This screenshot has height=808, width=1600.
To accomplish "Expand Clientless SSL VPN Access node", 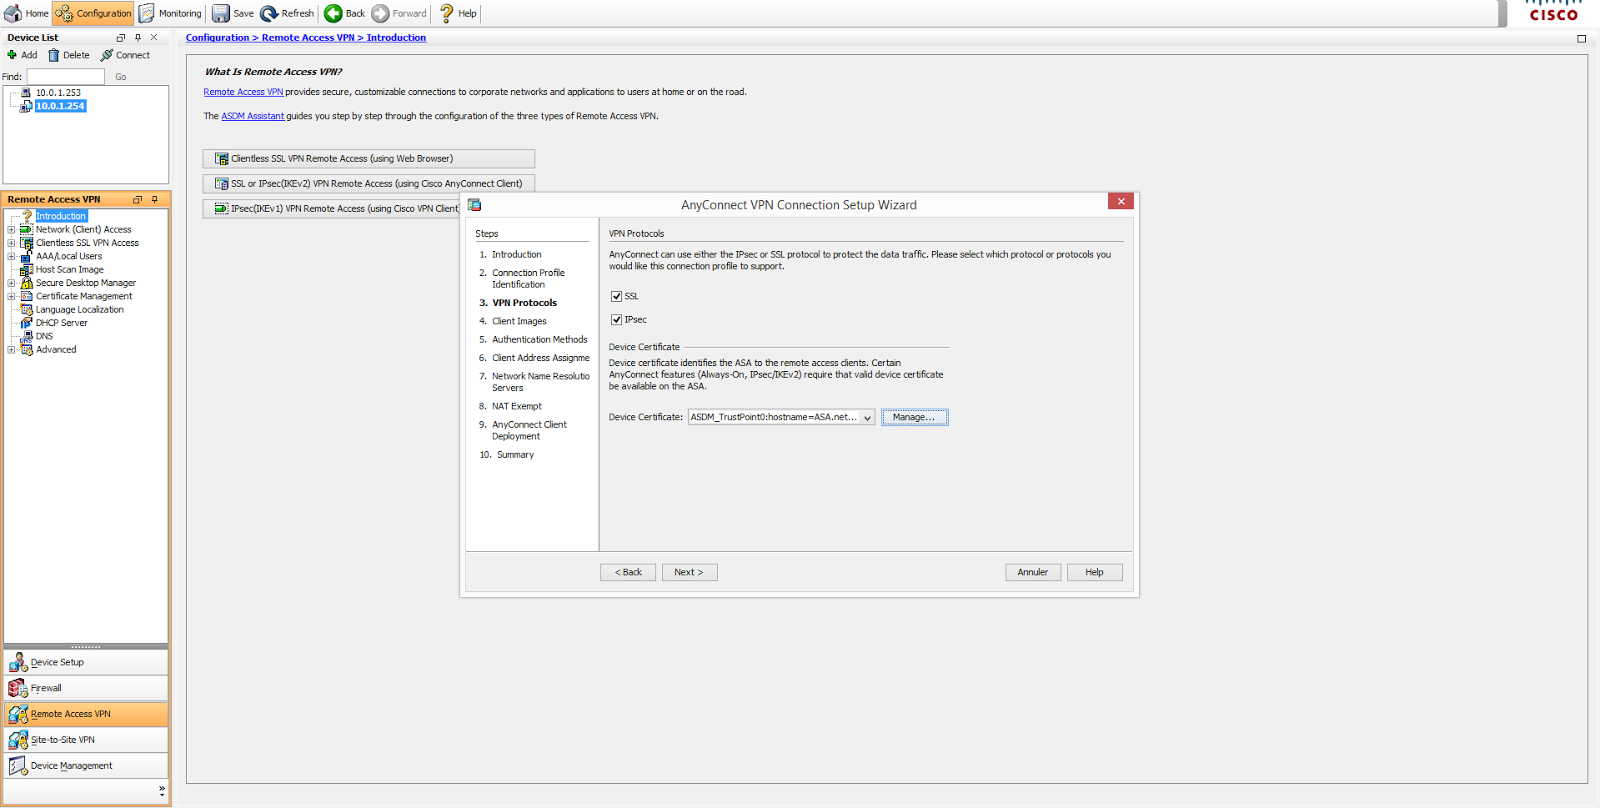I will [x=11, y=243].
